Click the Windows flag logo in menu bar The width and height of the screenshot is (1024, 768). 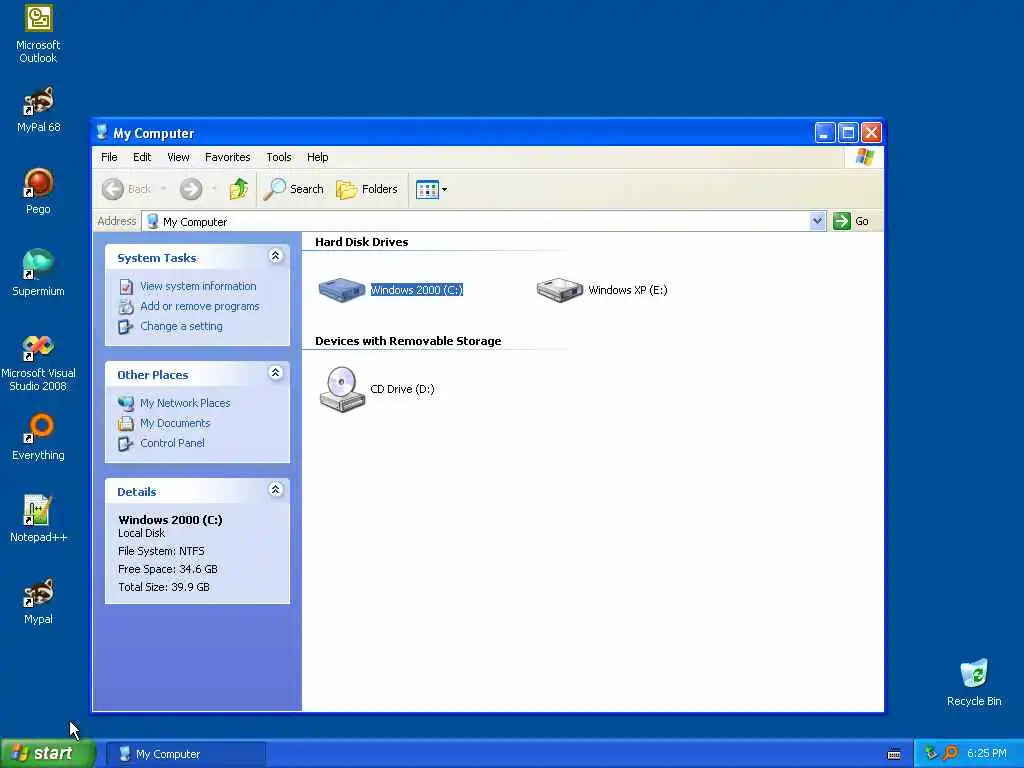(x=865, y=157)
